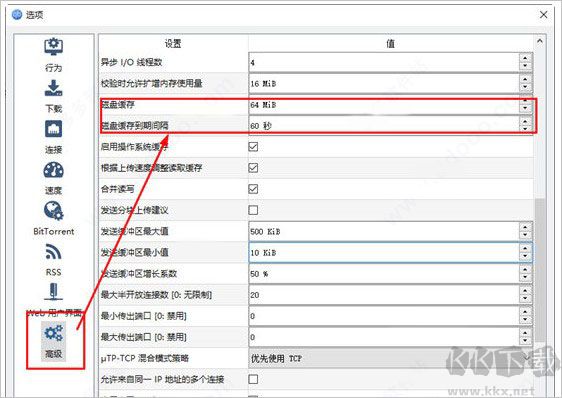The height and width of the screenshot is (398, 562).
Task: Decrease the 异步 I/O 线程数 value
Action: coord(525,66)
